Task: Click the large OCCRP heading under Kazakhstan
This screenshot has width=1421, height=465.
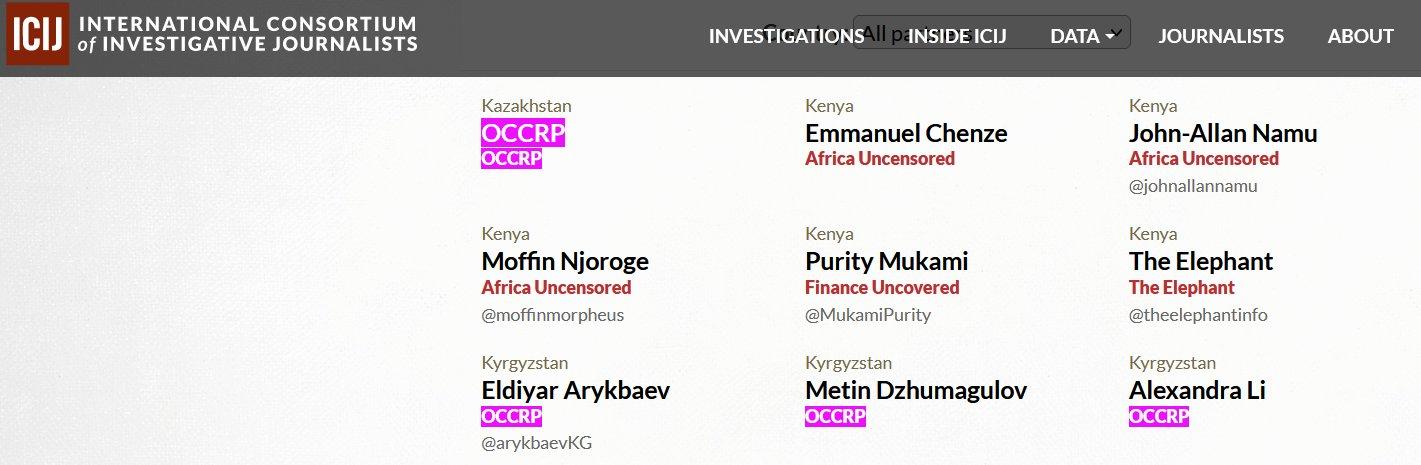Action: (523, 133)
